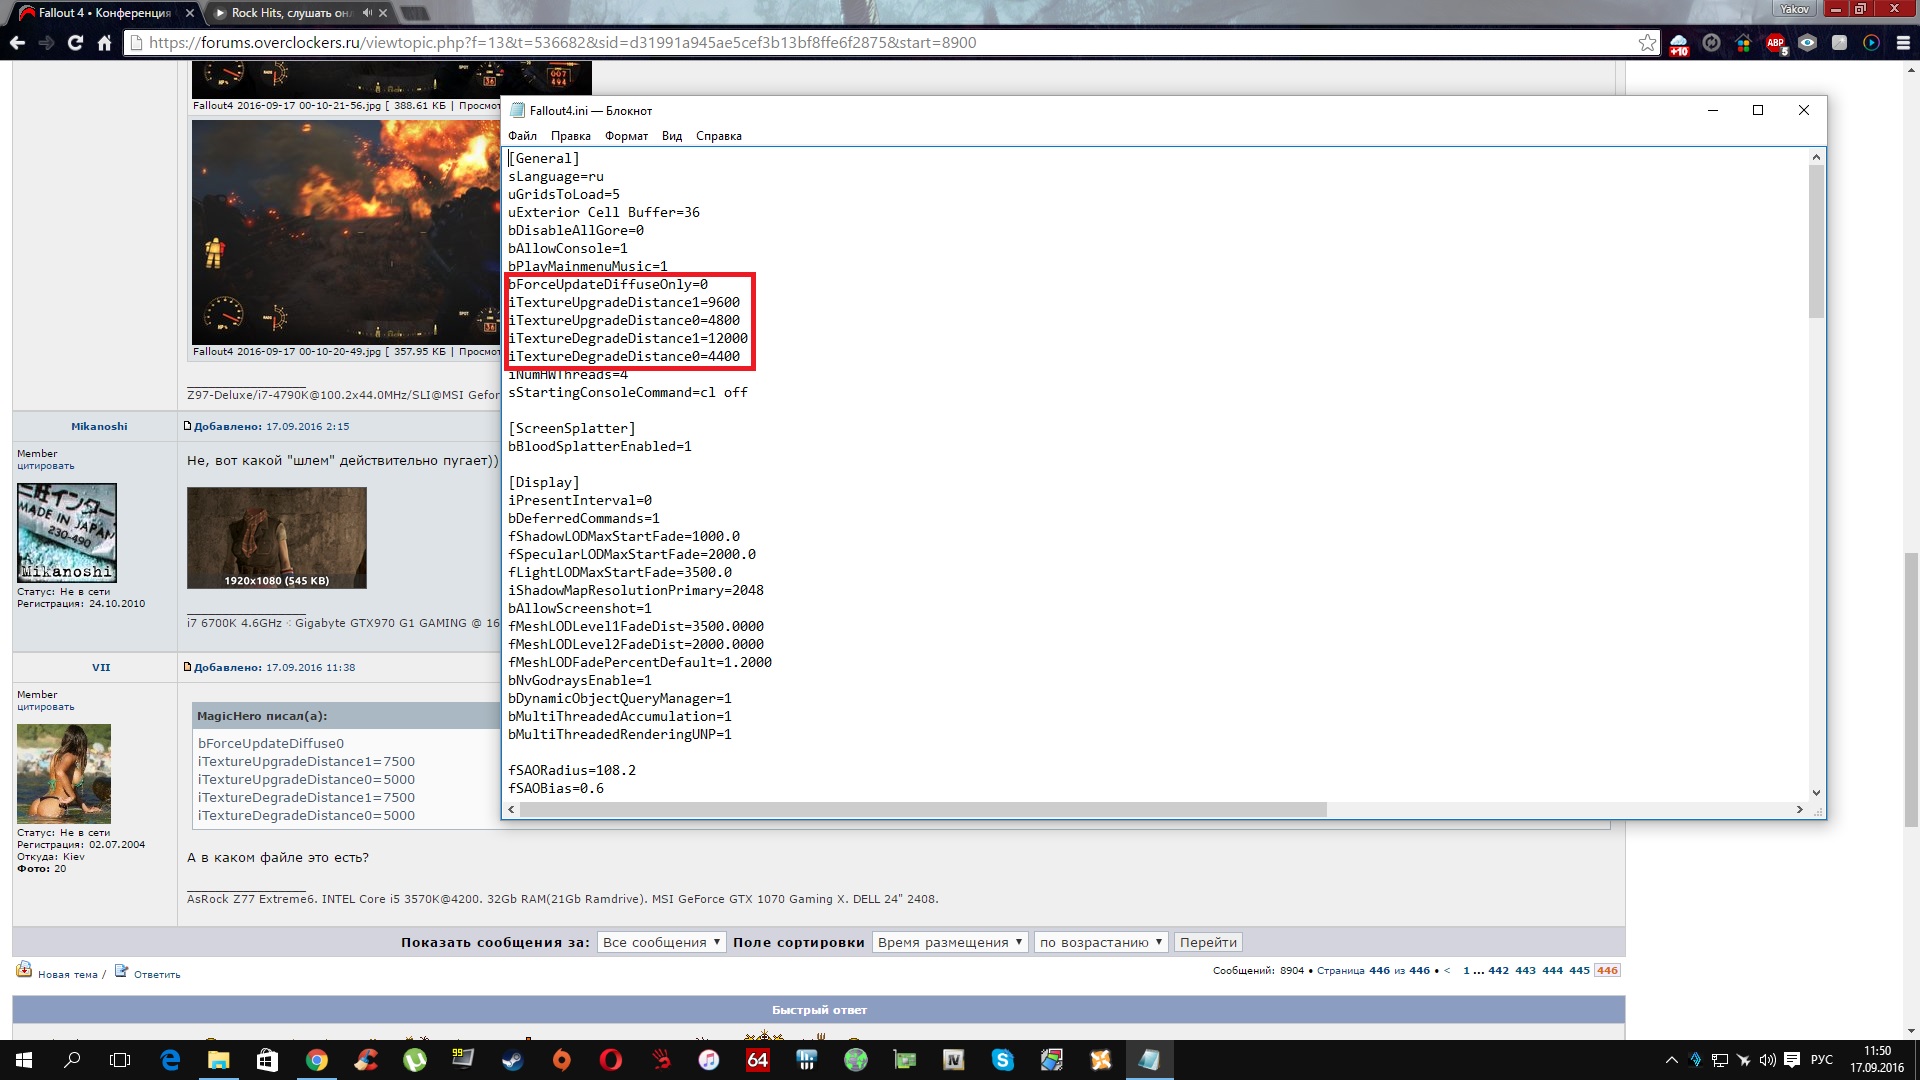
Task: Go to browser home page icon
Action: (104, 43)
